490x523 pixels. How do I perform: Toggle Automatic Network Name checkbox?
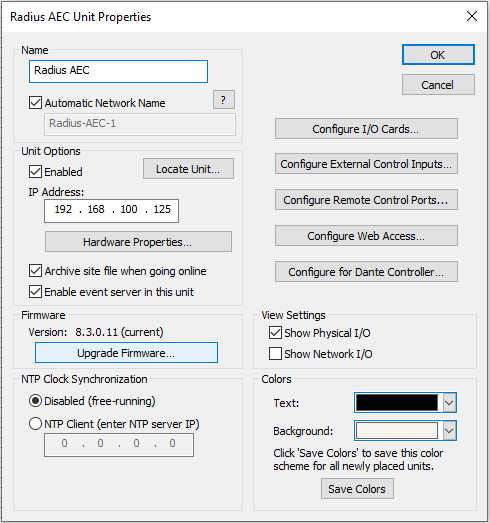35,103
